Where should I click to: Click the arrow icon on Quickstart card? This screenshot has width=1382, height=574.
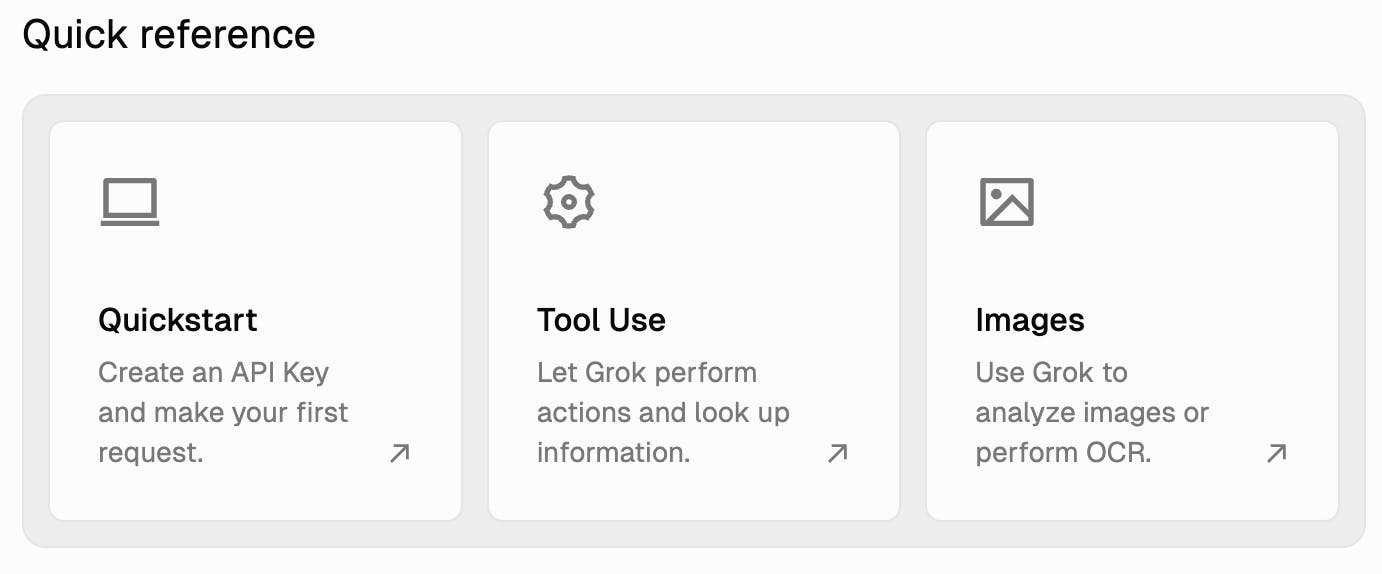point(399,453)
